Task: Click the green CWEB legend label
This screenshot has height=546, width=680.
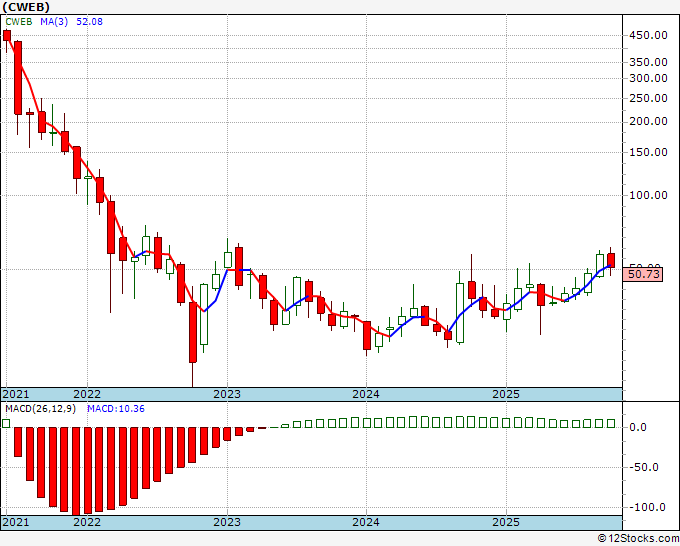Action: (19, 22)
